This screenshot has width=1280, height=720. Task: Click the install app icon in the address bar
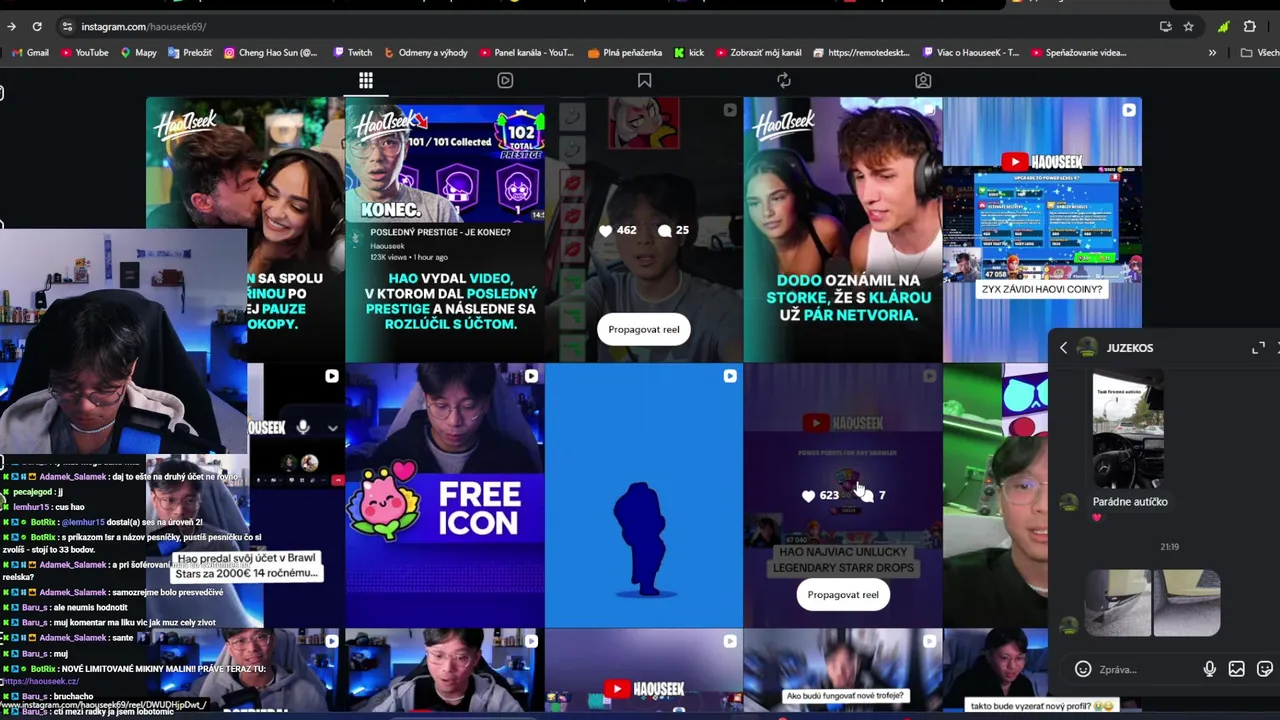(x=1166, y=26)
